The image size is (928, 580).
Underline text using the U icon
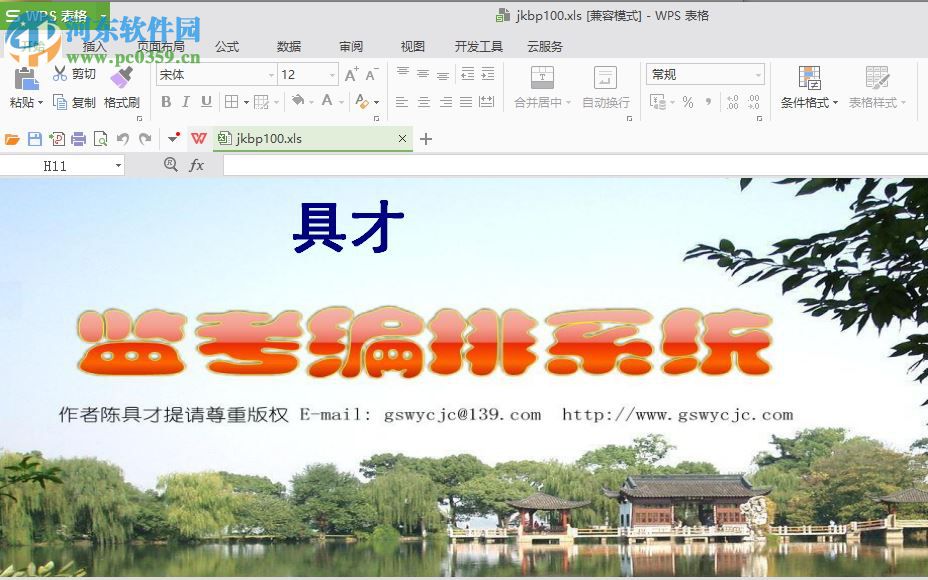(208, 101)
